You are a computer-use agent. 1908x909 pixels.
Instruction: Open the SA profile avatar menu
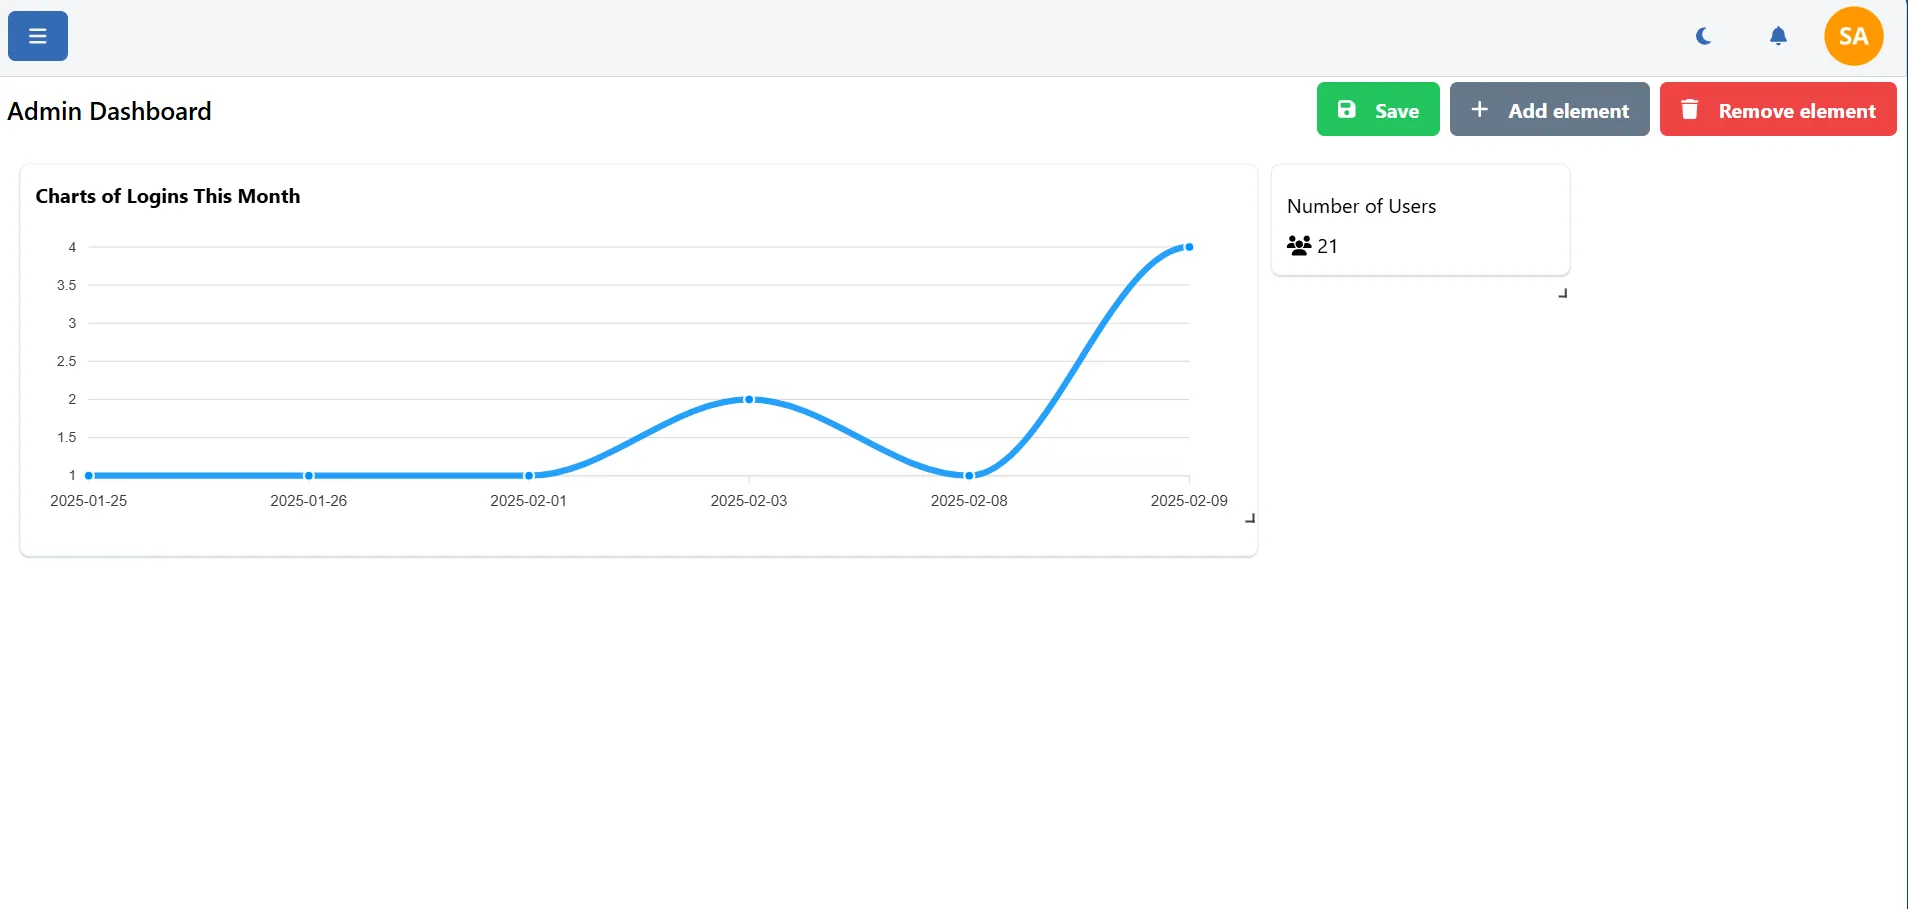(x=1852, y=35)
